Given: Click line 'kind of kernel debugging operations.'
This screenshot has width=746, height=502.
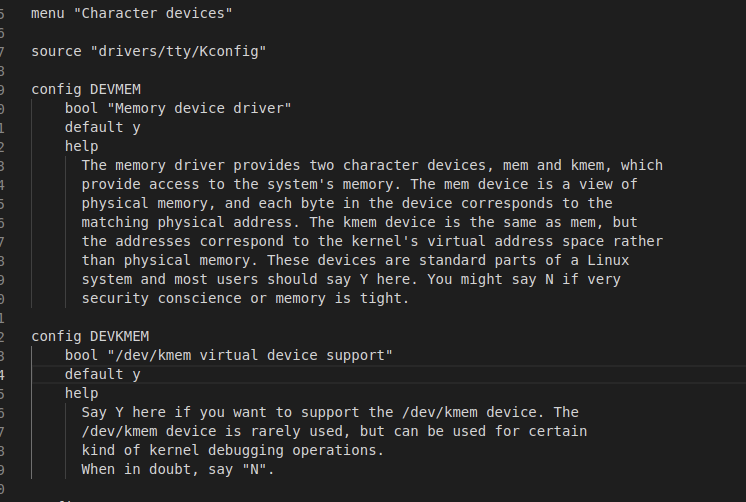Looking at the screenshot, I should [233, 451].
